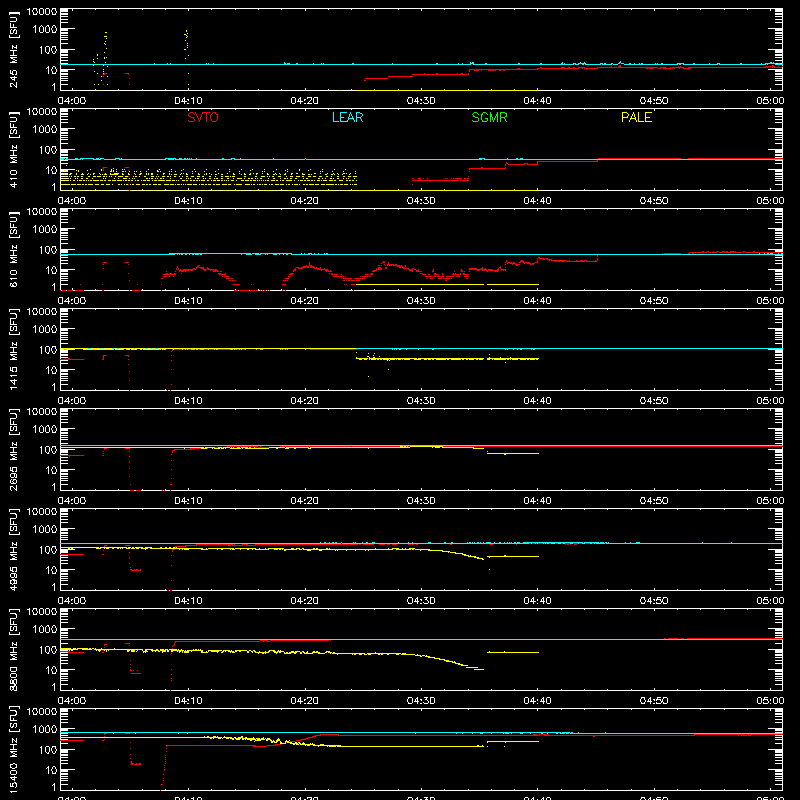The width and height of the screenshot is (800, 800).
Task: Click 04:00 under the 245 MHz plot
Action: click(71, 101)
